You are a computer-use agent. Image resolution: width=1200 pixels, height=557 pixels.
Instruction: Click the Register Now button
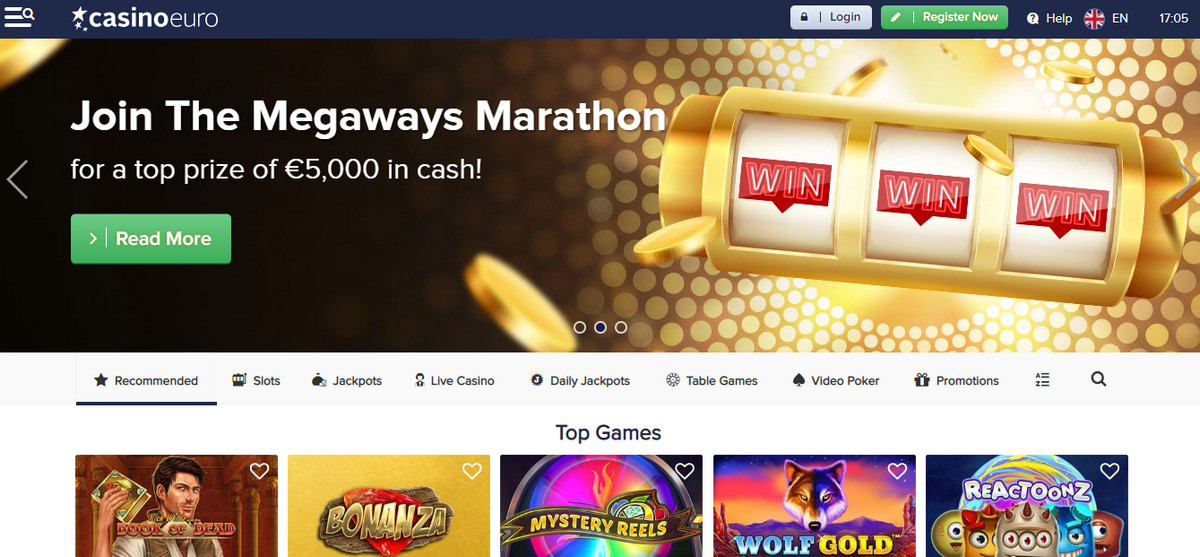[x=945, y=17]
